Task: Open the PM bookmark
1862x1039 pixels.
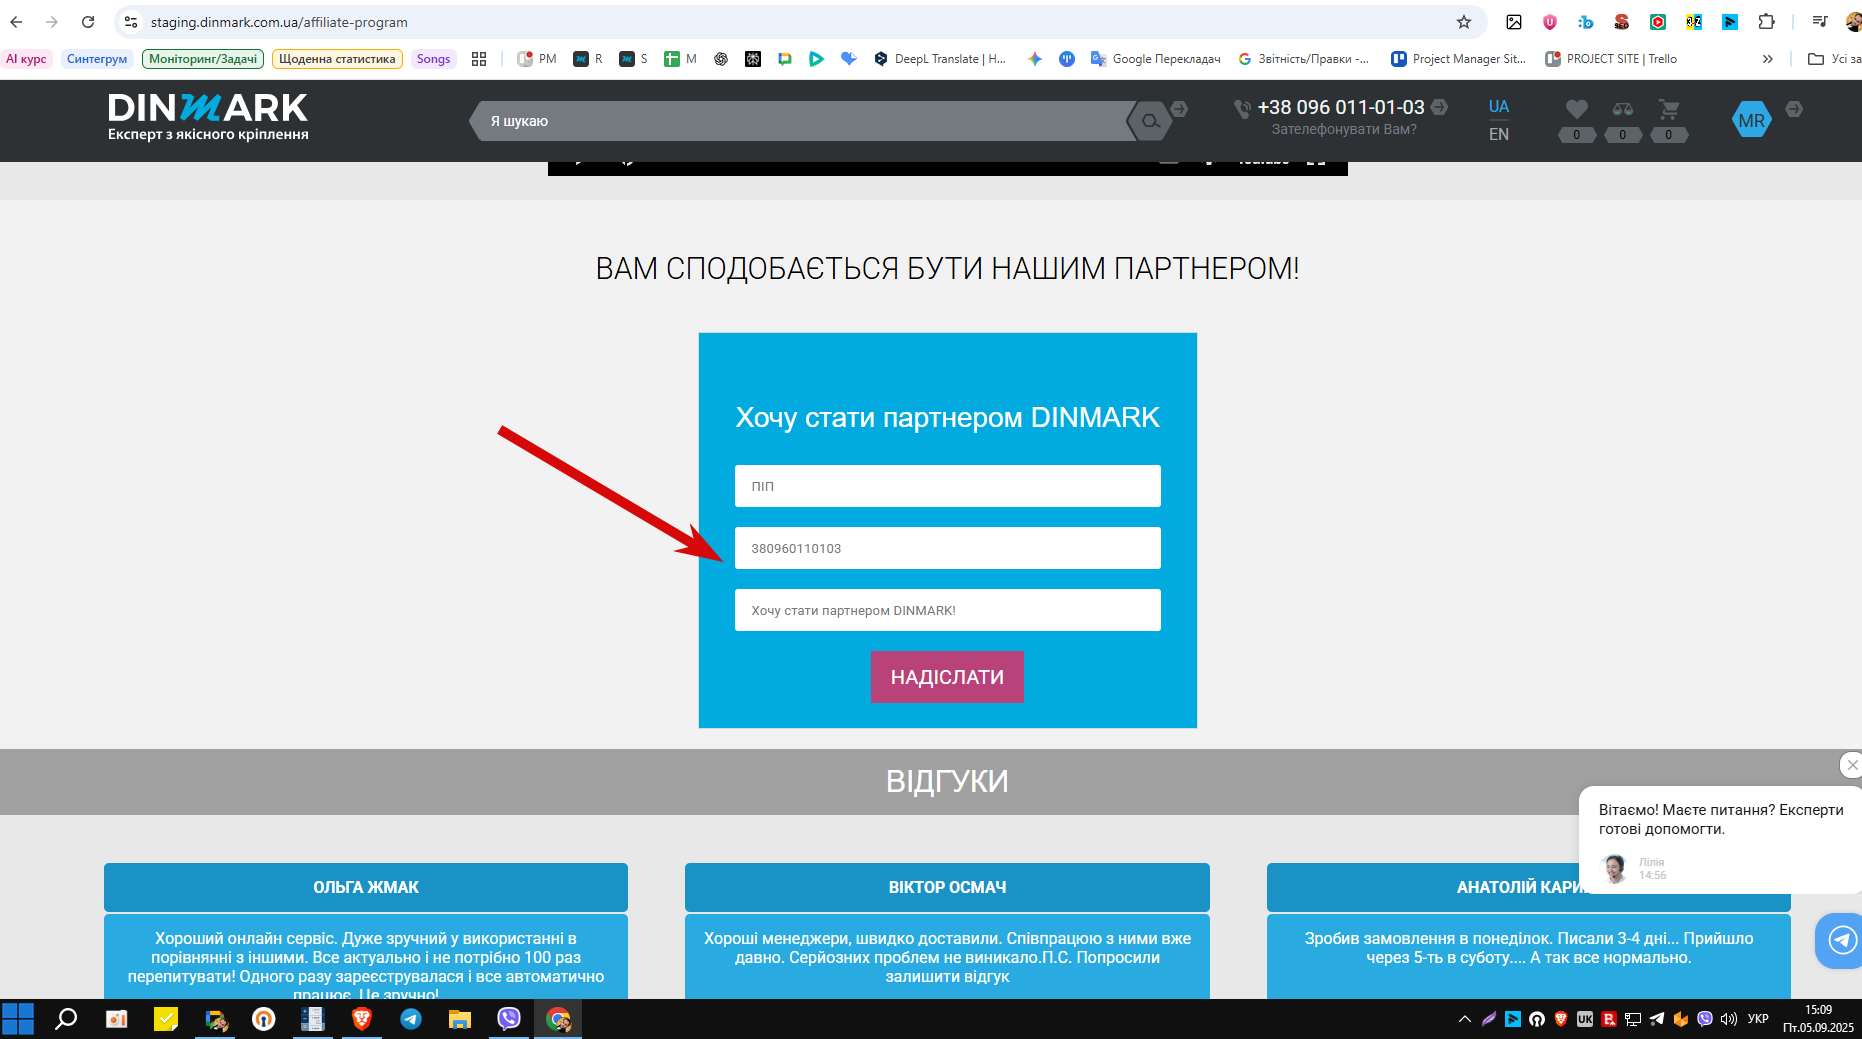Action: click(537, 59)
